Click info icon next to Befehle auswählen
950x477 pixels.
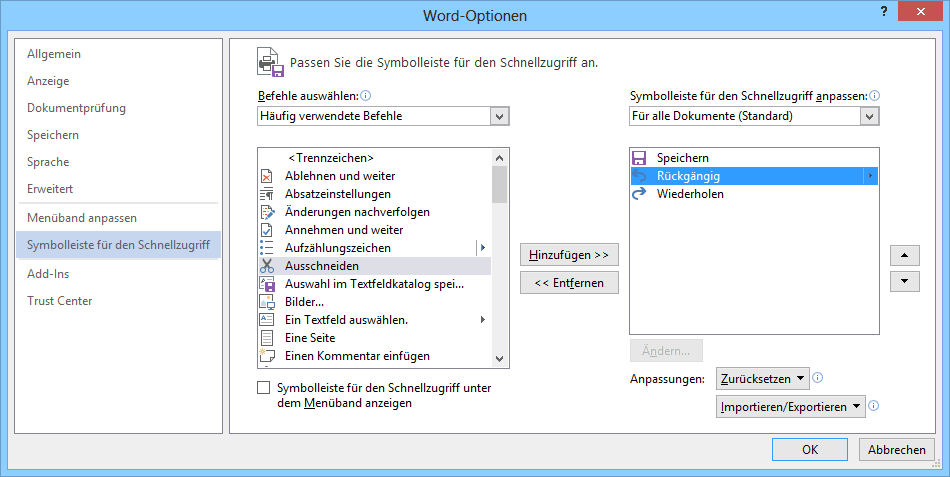[366, 96]
